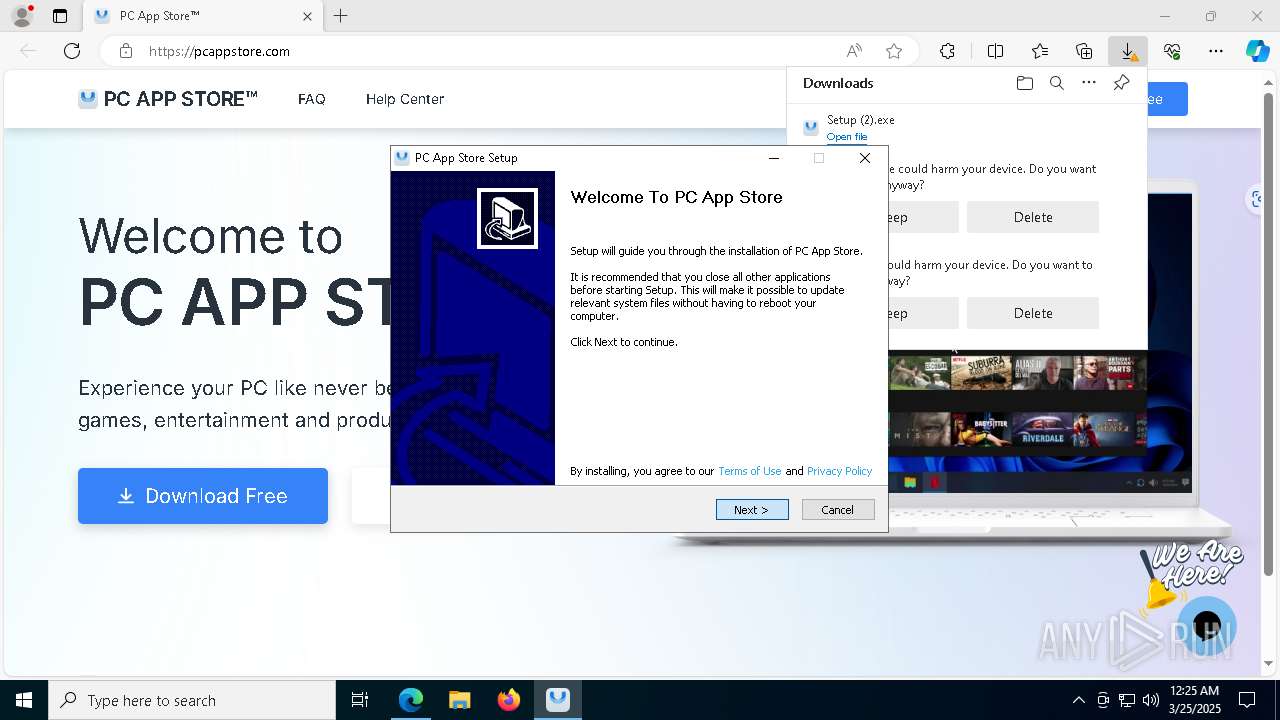View site information lock icon

point(126,51)
